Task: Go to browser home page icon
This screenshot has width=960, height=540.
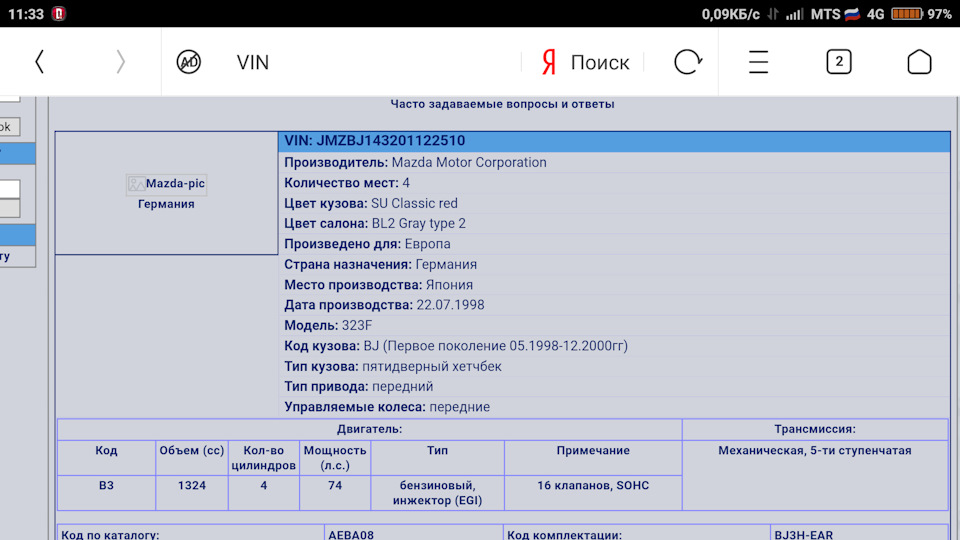Action: [919, 62]
